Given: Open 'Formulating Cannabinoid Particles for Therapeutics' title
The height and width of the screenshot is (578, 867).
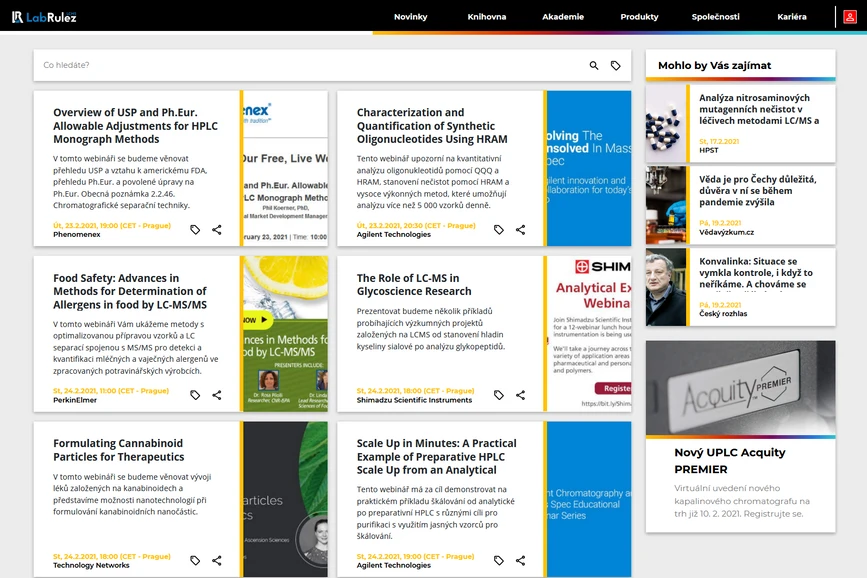Looking at the screenshot, I should click(118, 450).
